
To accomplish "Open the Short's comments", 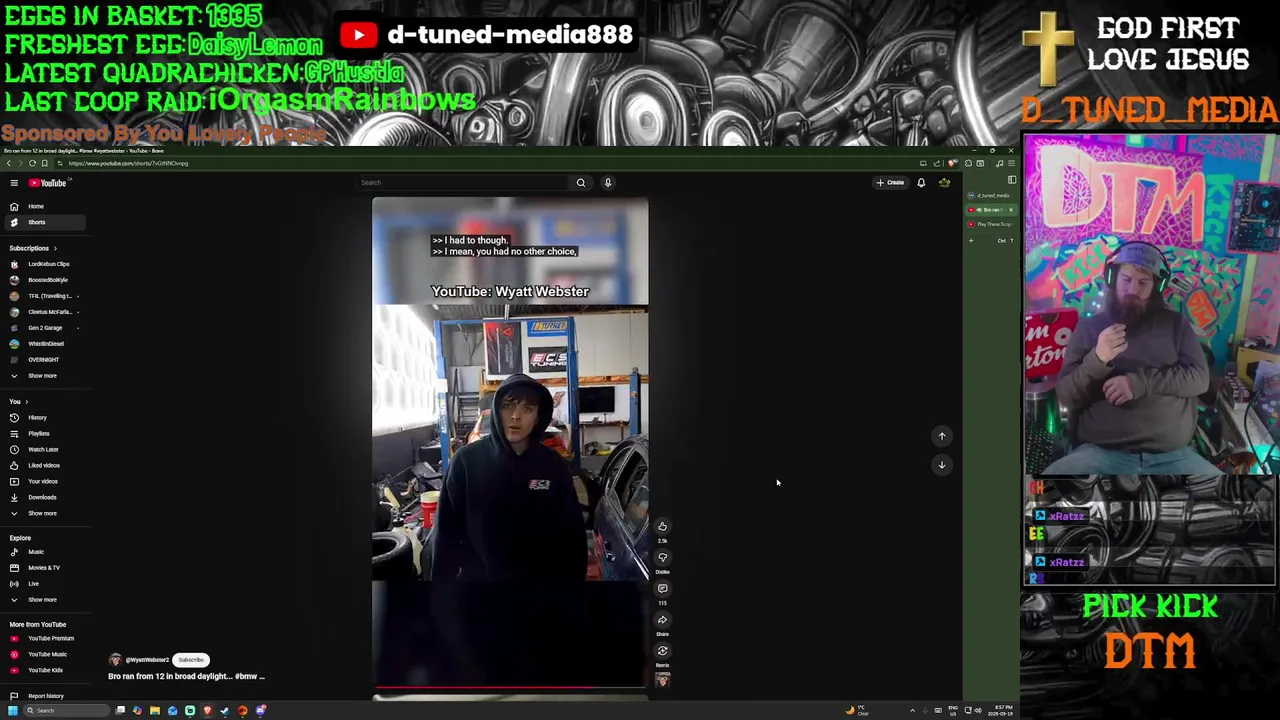I will [x=662, y=589].
